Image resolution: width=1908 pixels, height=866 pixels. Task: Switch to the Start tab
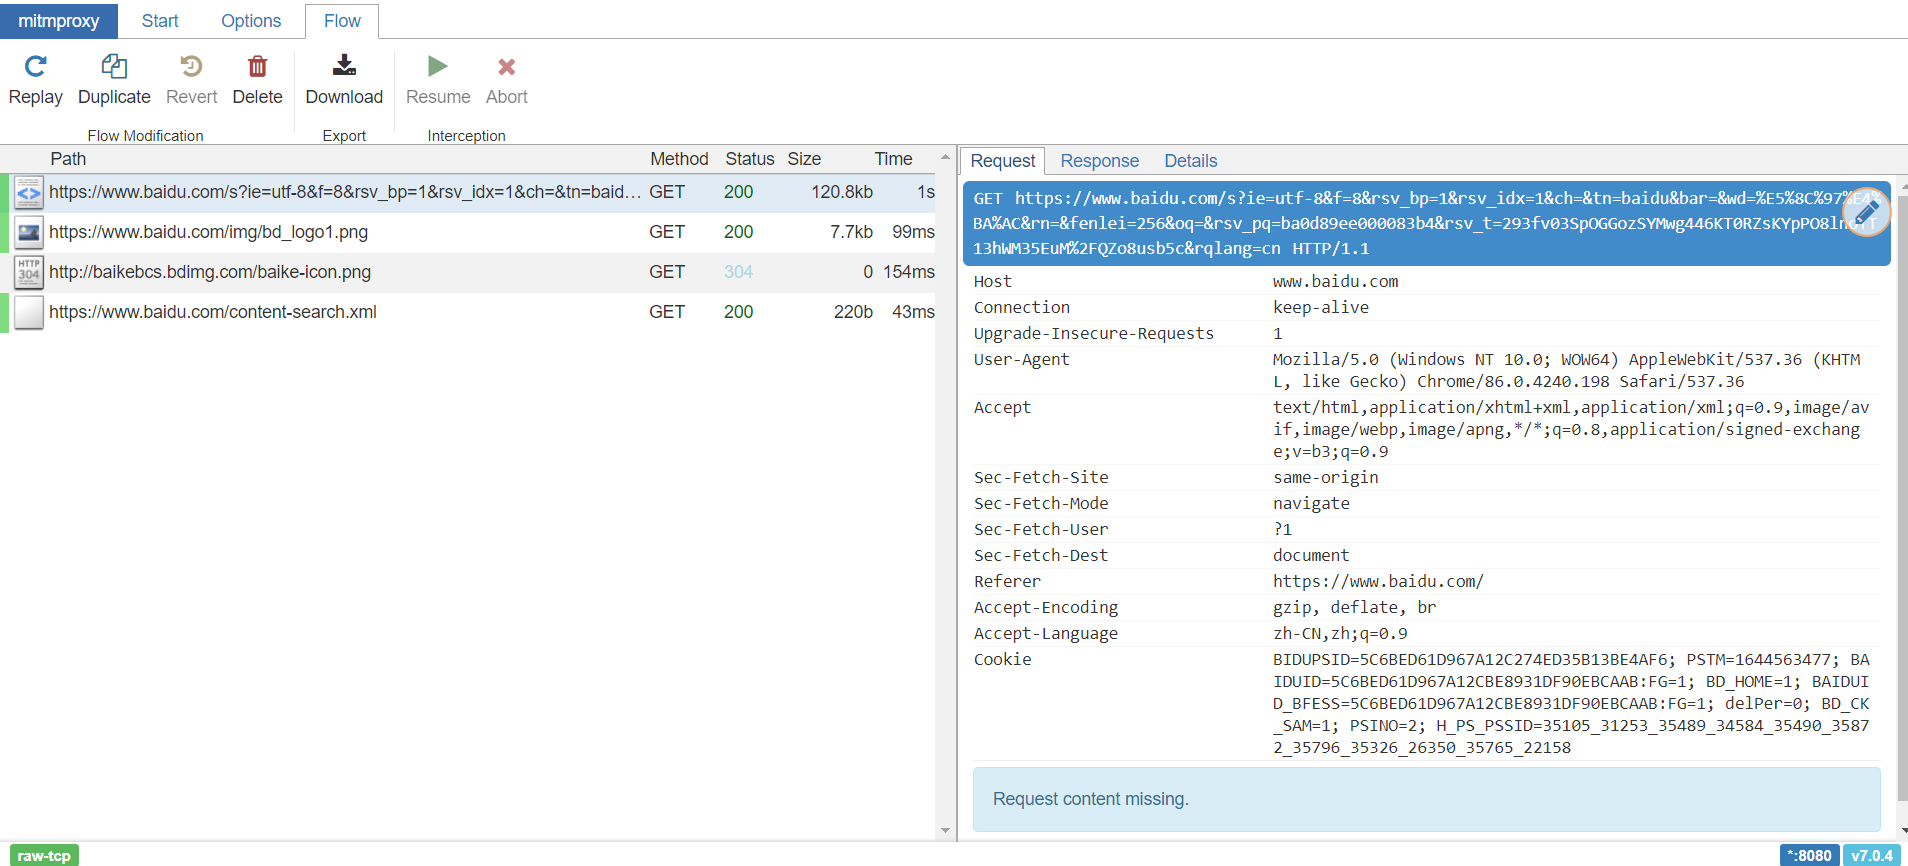[x=160, y=21]
